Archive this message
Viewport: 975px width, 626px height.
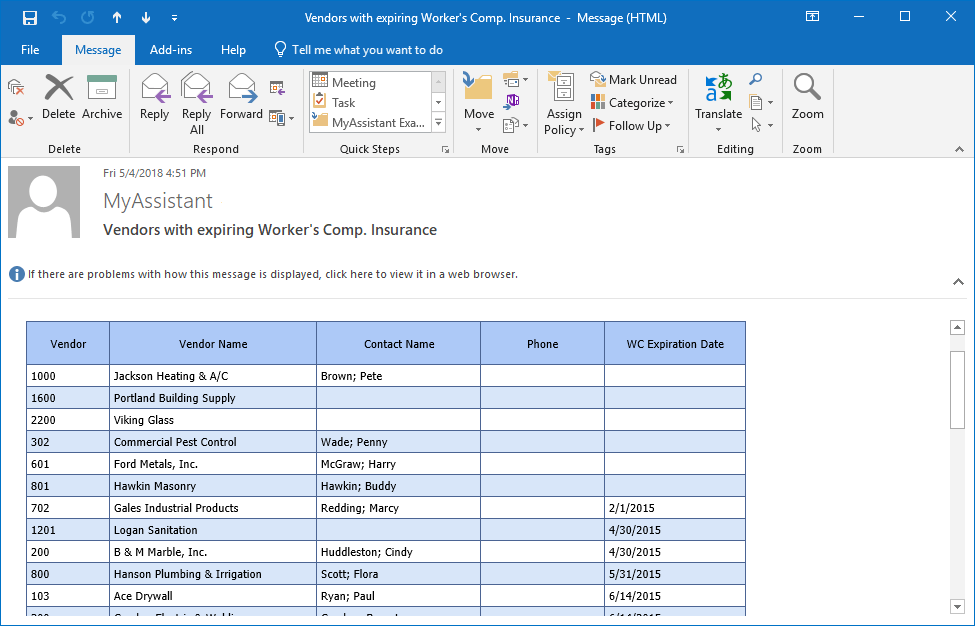coord(102,97)
